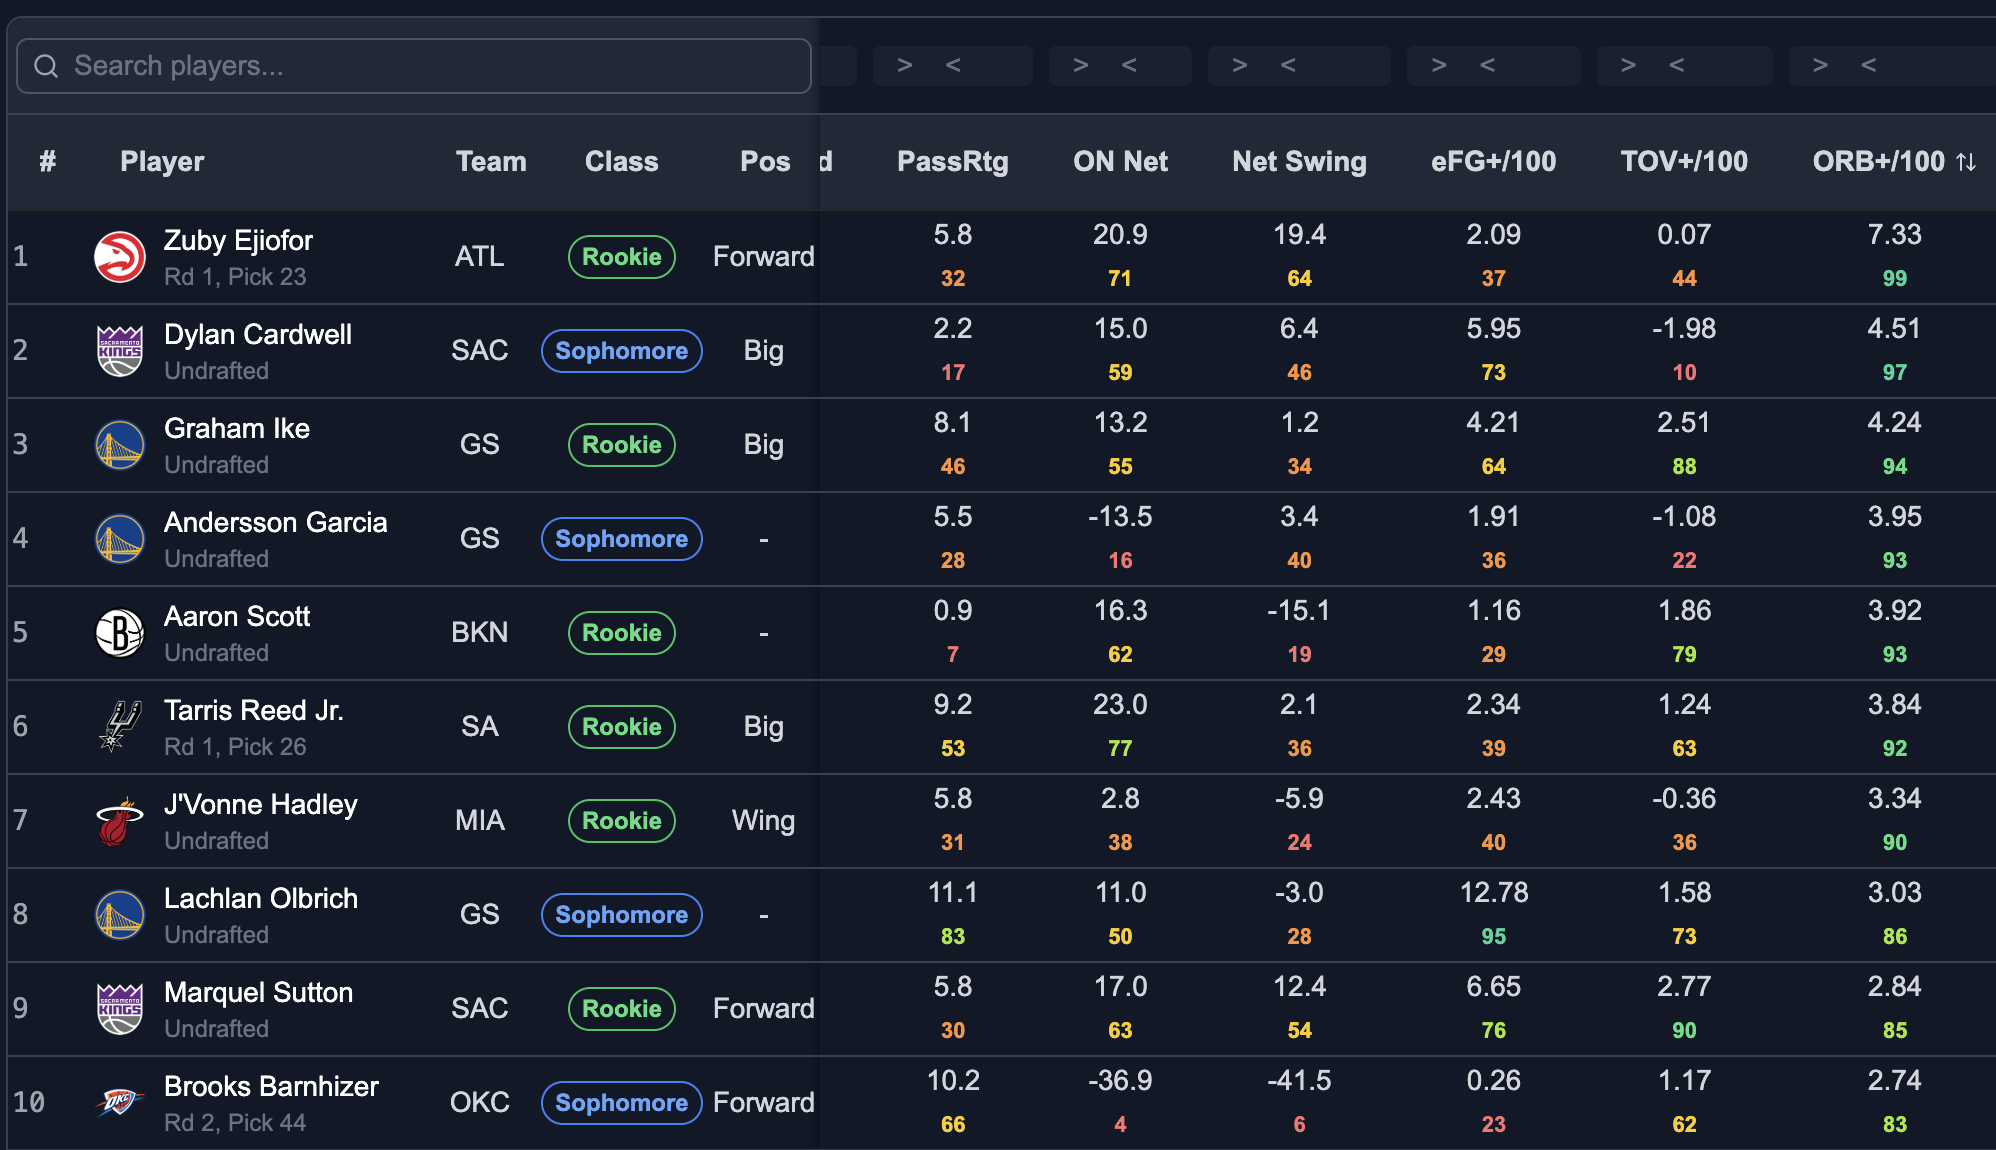This screenshot has width=1996, height=1150.
Task: Sort by the Player column header
Action: [x=162, y=162]
